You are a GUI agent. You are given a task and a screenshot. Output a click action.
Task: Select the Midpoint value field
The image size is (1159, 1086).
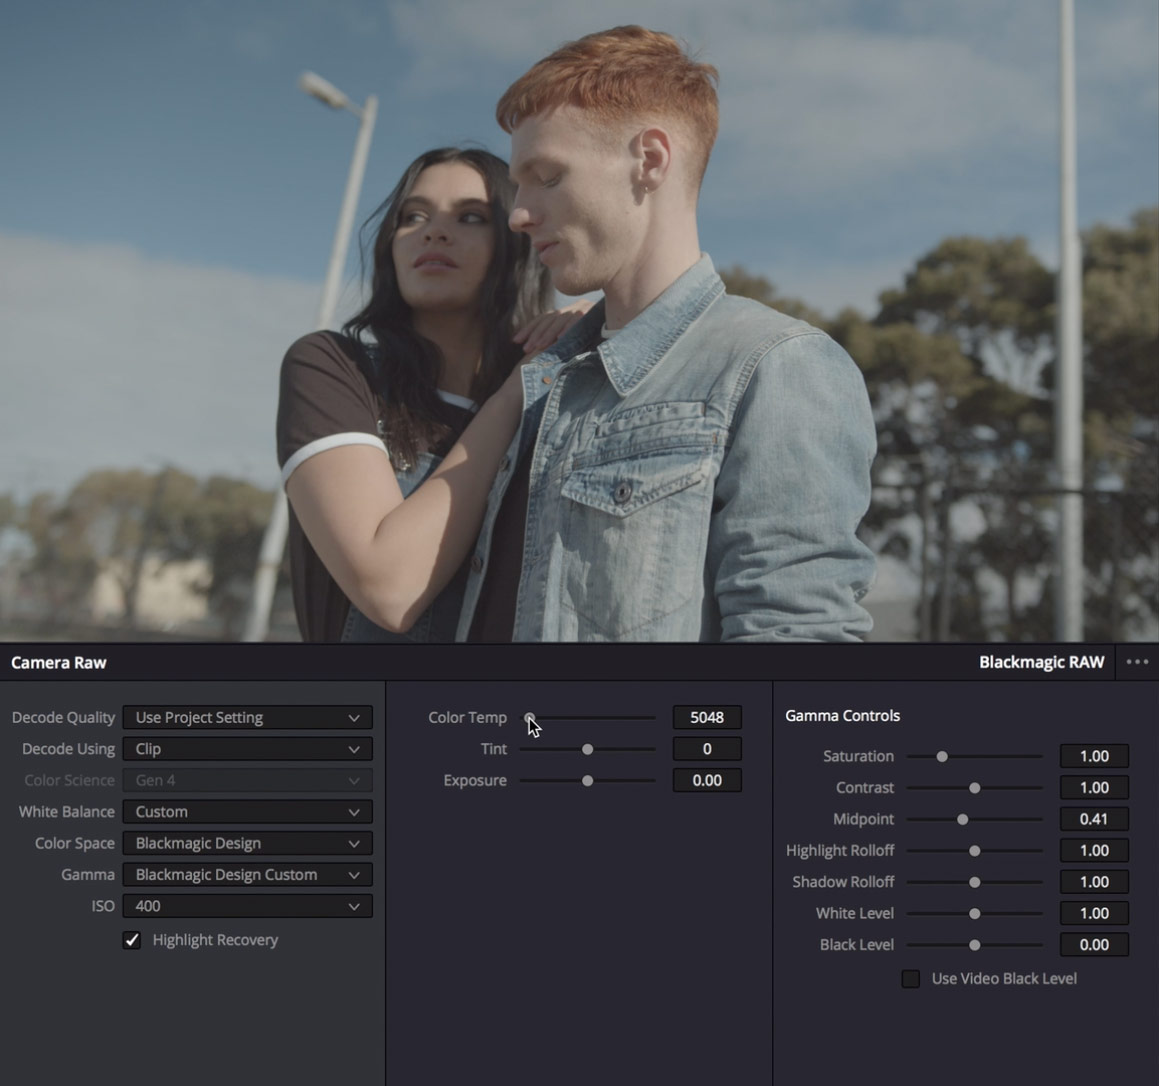(1094, 819)
